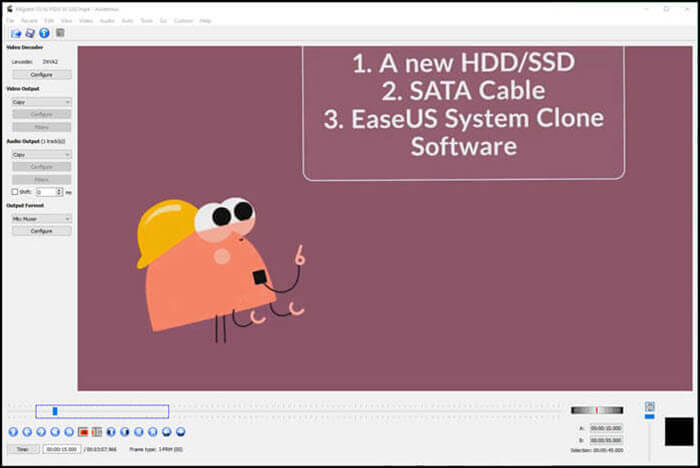Click the video preview frame
This screenshot has width=700, height=468.
click(x=385, y=218)
